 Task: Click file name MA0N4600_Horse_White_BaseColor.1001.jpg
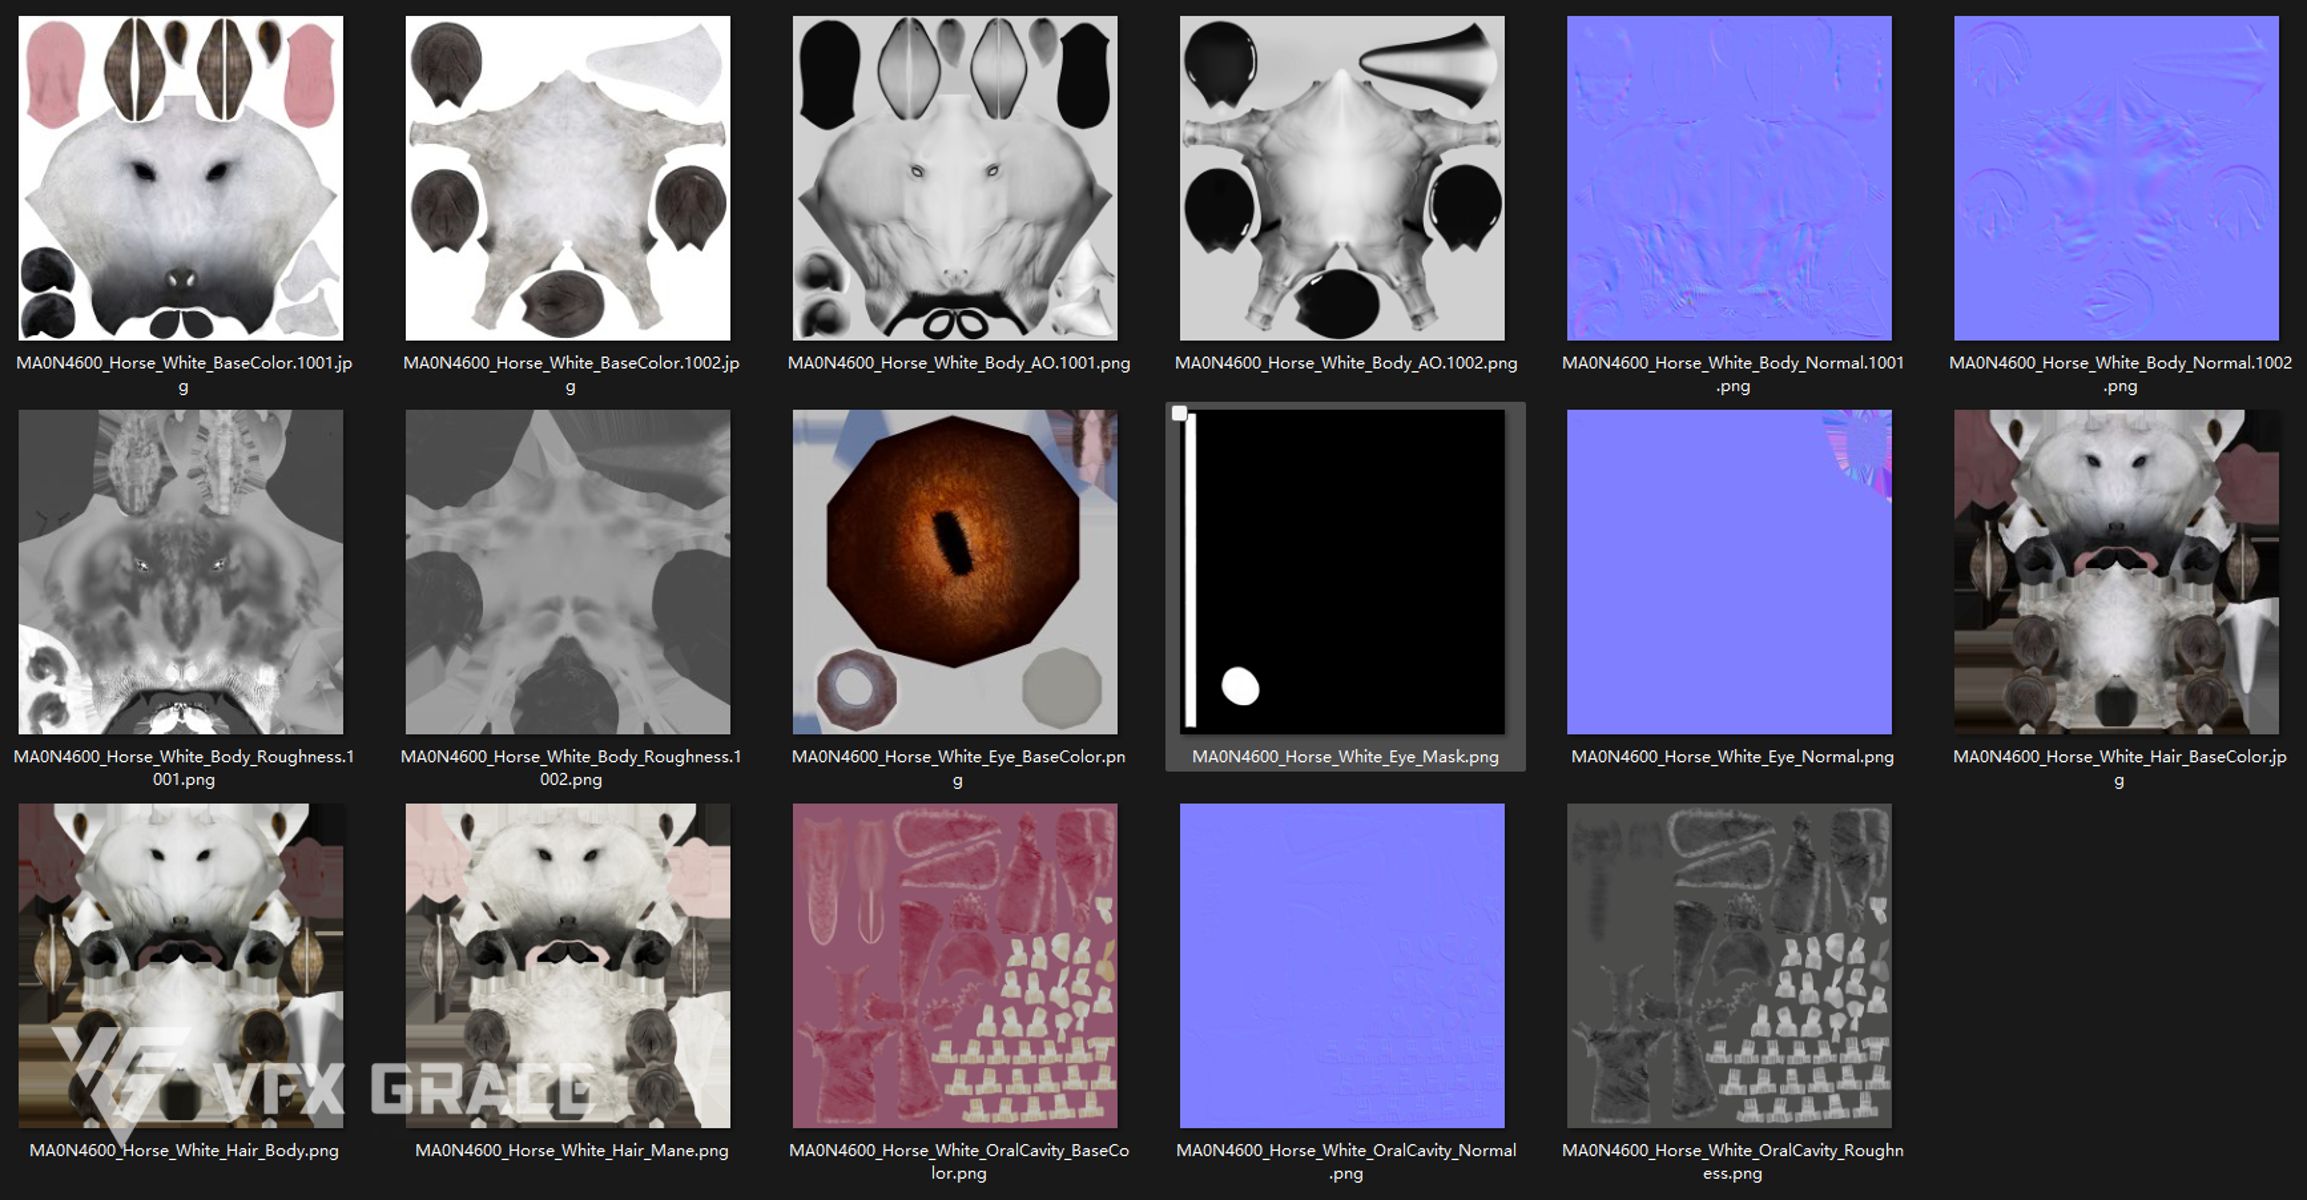point(184,374)
